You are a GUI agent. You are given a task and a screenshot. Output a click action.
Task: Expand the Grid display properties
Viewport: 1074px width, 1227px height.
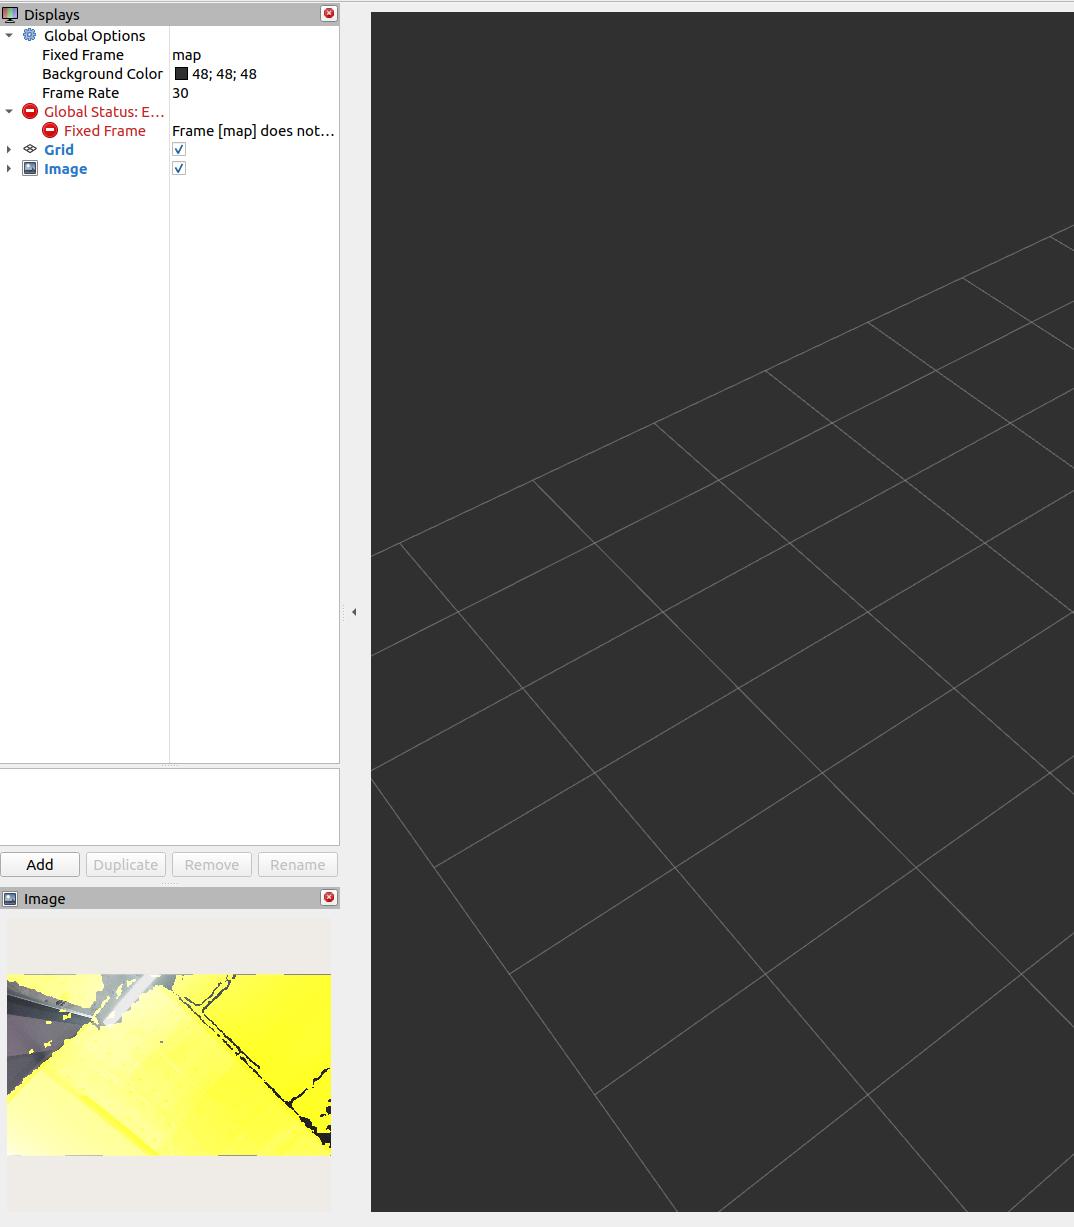[x=9, y=149]
